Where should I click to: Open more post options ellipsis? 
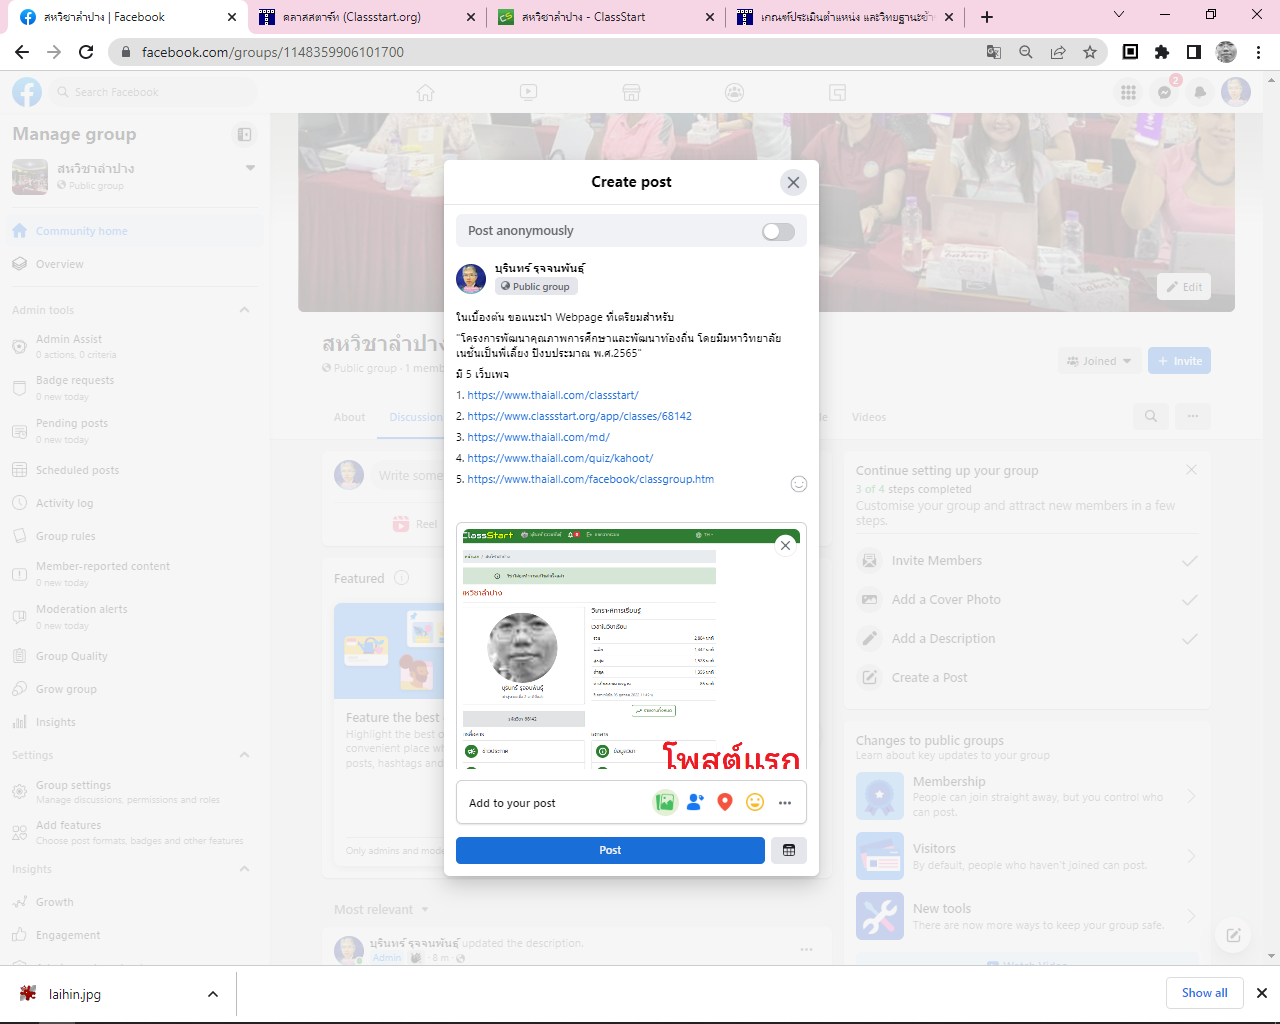tap(785, 802)
